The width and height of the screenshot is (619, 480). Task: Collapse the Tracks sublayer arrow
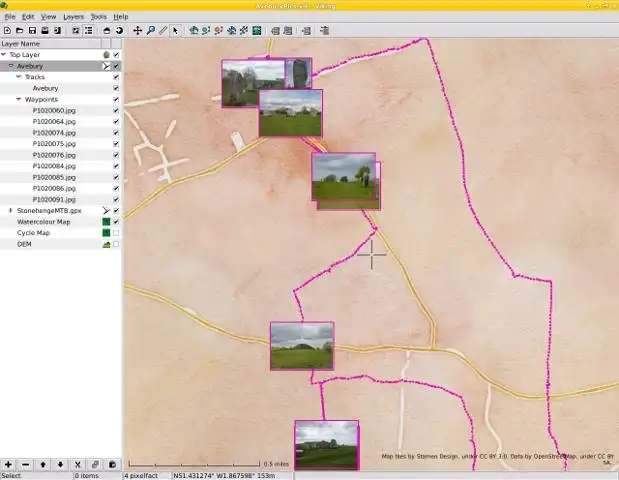coord(19,77)
